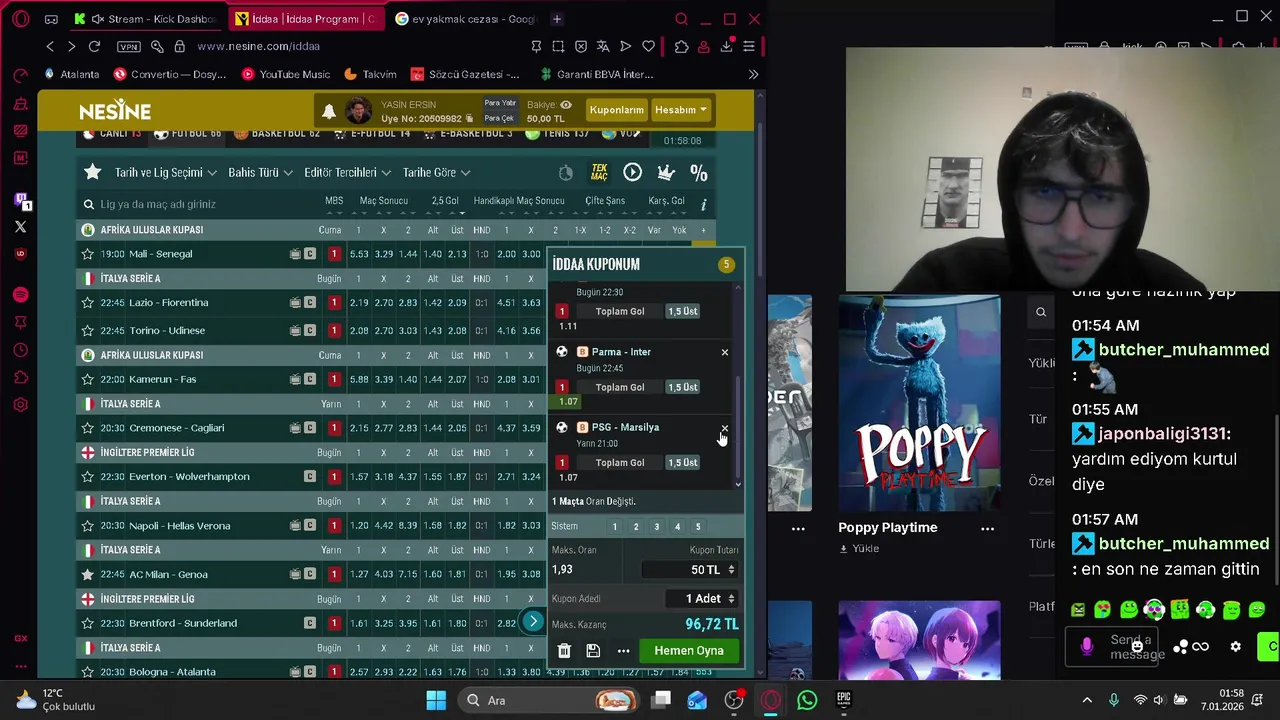1280x720 pixels.
Task: Favorite the Torino - Udinese match star
Action: [87, 331]
